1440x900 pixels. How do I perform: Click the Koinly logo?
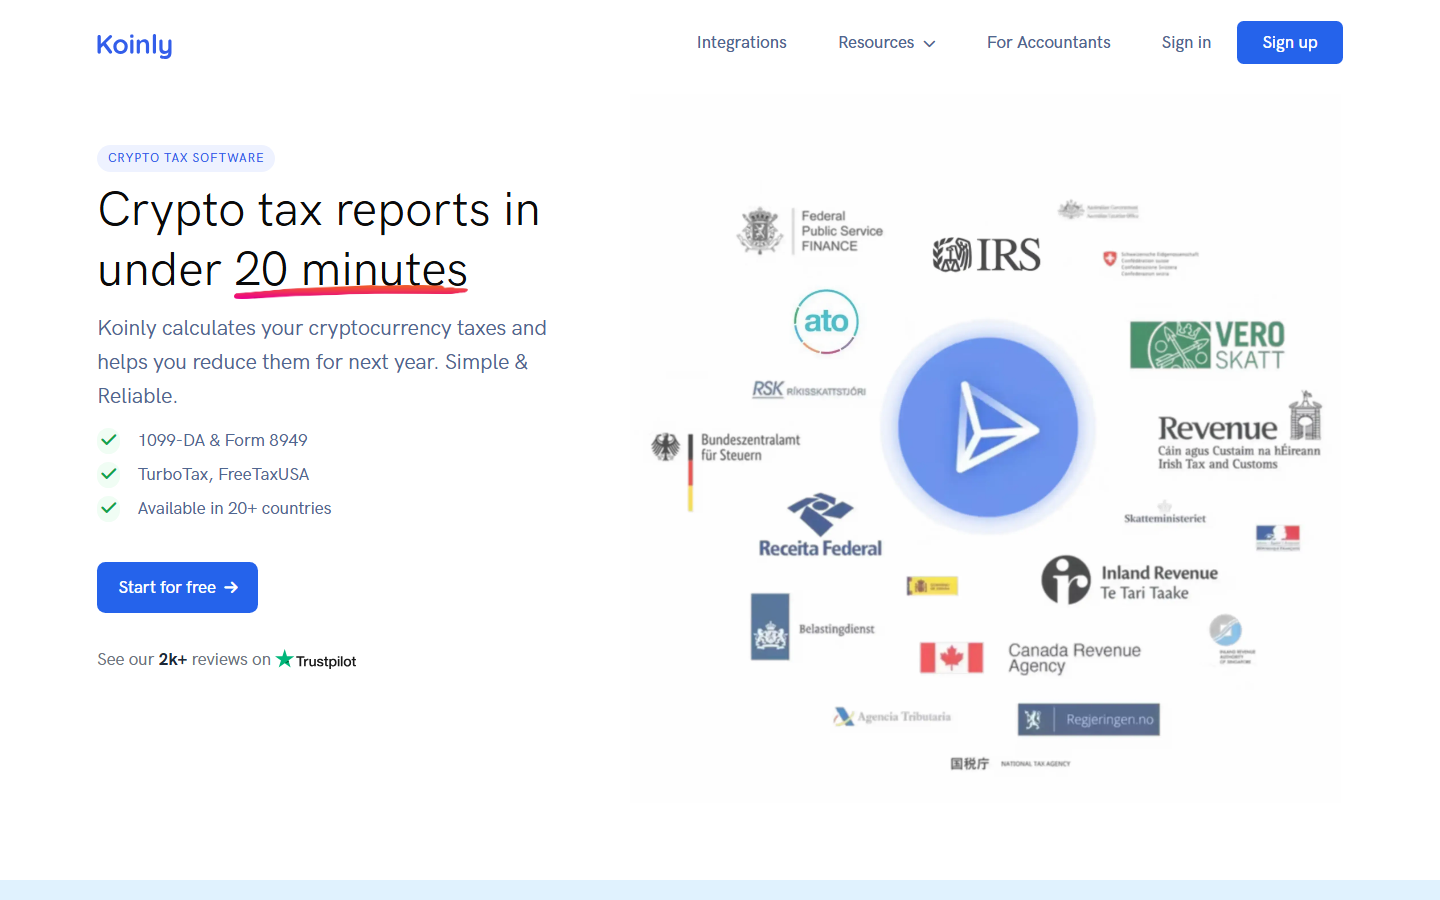pyautogui.click(x=134, y=45)
